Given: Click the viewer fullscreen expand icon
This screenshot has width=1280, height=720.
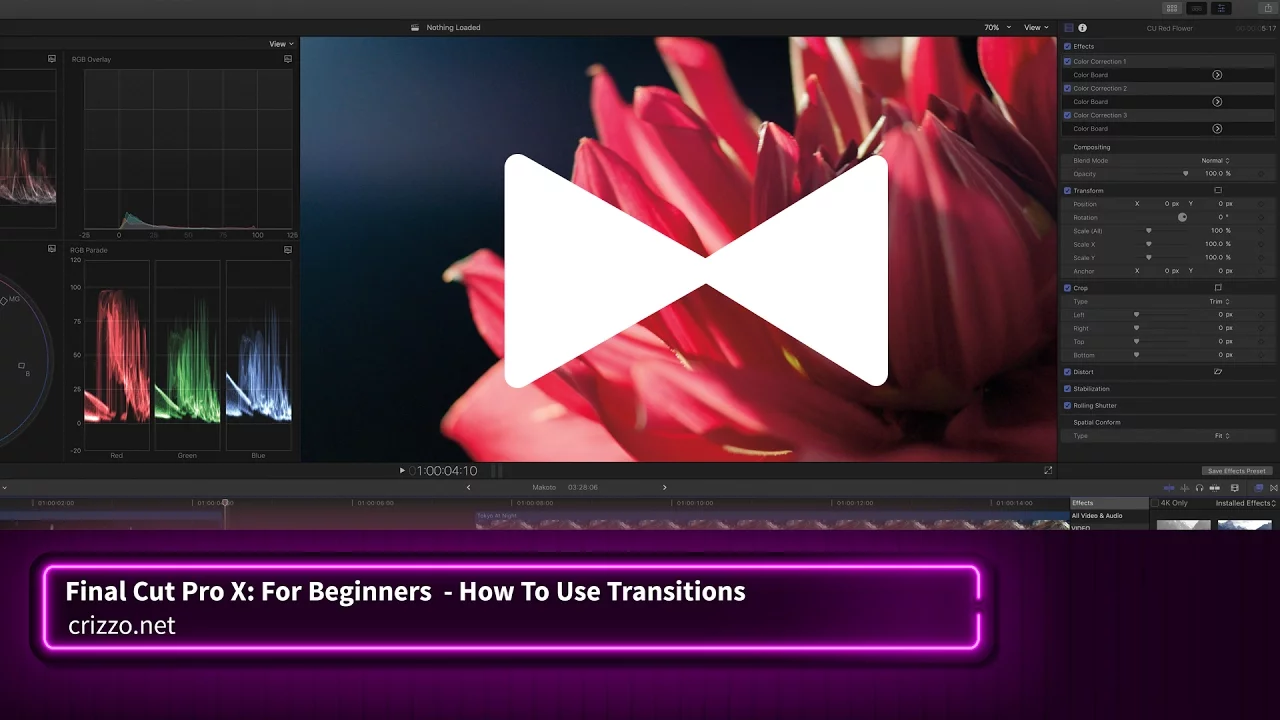Looking at the screenshot, I should pos(1048,470).
